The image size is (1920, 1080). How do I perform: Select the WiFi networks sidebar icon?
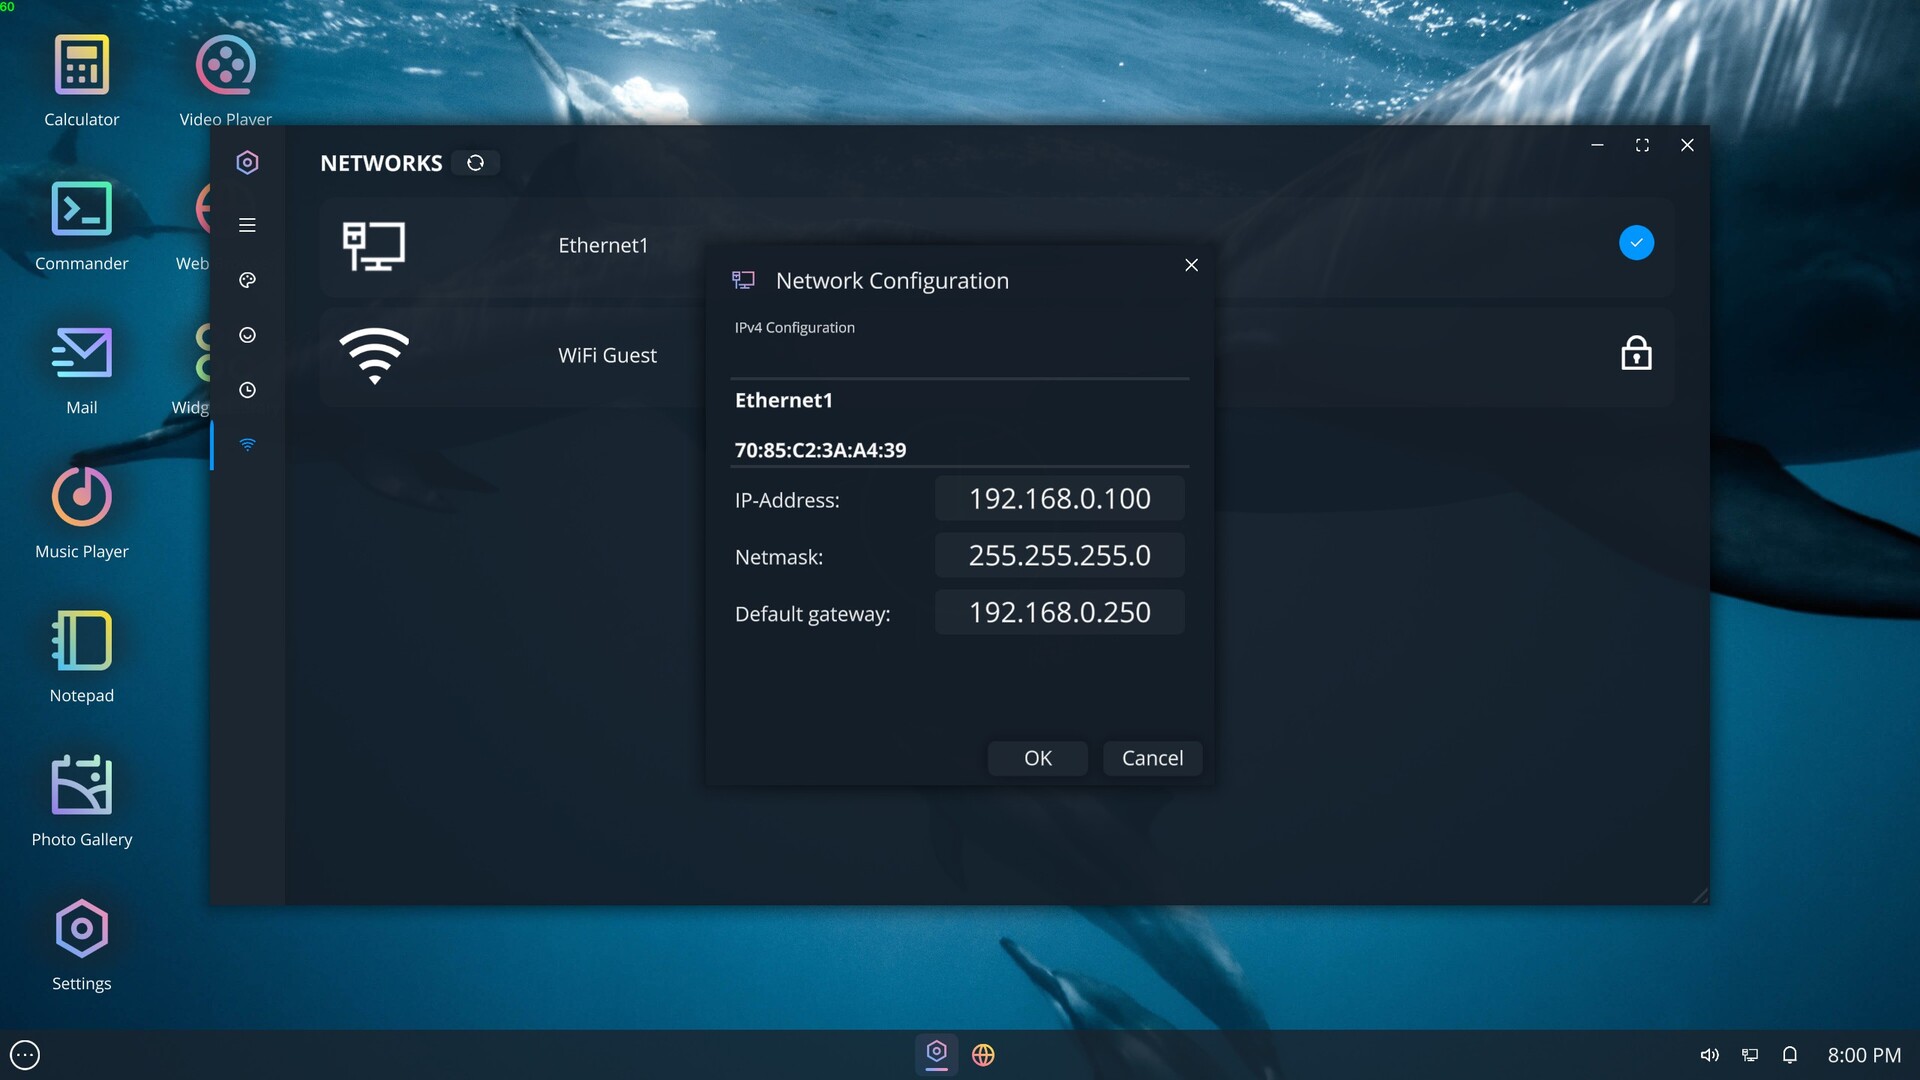pos(247,445)
